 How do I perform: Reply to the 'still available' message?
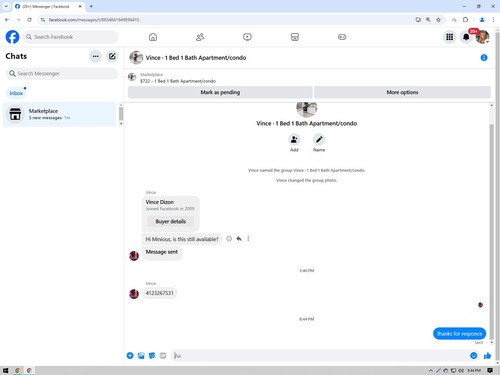(239, 239)
